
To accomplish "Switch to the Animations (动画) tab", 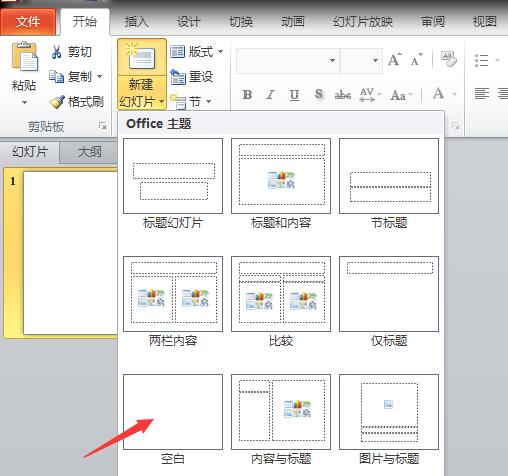I will [x=293, y=22].
